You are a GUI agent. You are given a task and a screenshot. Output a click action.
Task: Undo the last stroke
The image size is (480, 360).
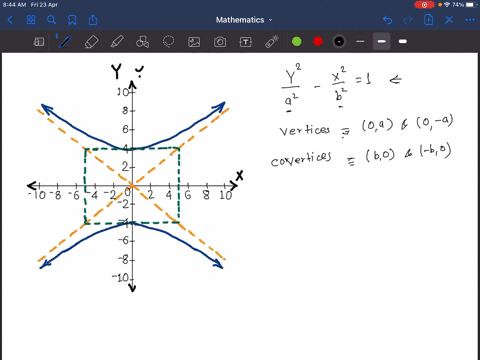click(x=387, y=20)
